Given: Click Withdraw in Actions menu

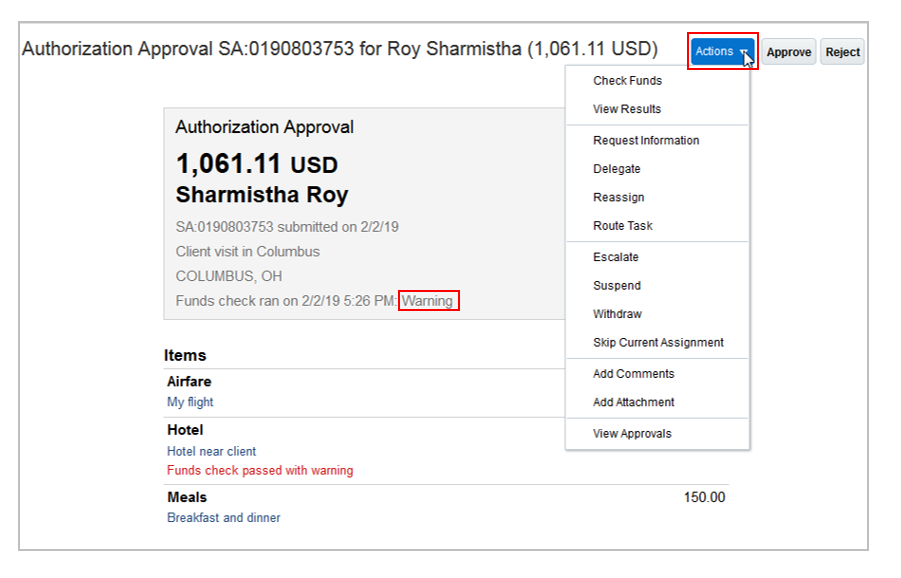Looking at the screenshot, I should point(617,314).
